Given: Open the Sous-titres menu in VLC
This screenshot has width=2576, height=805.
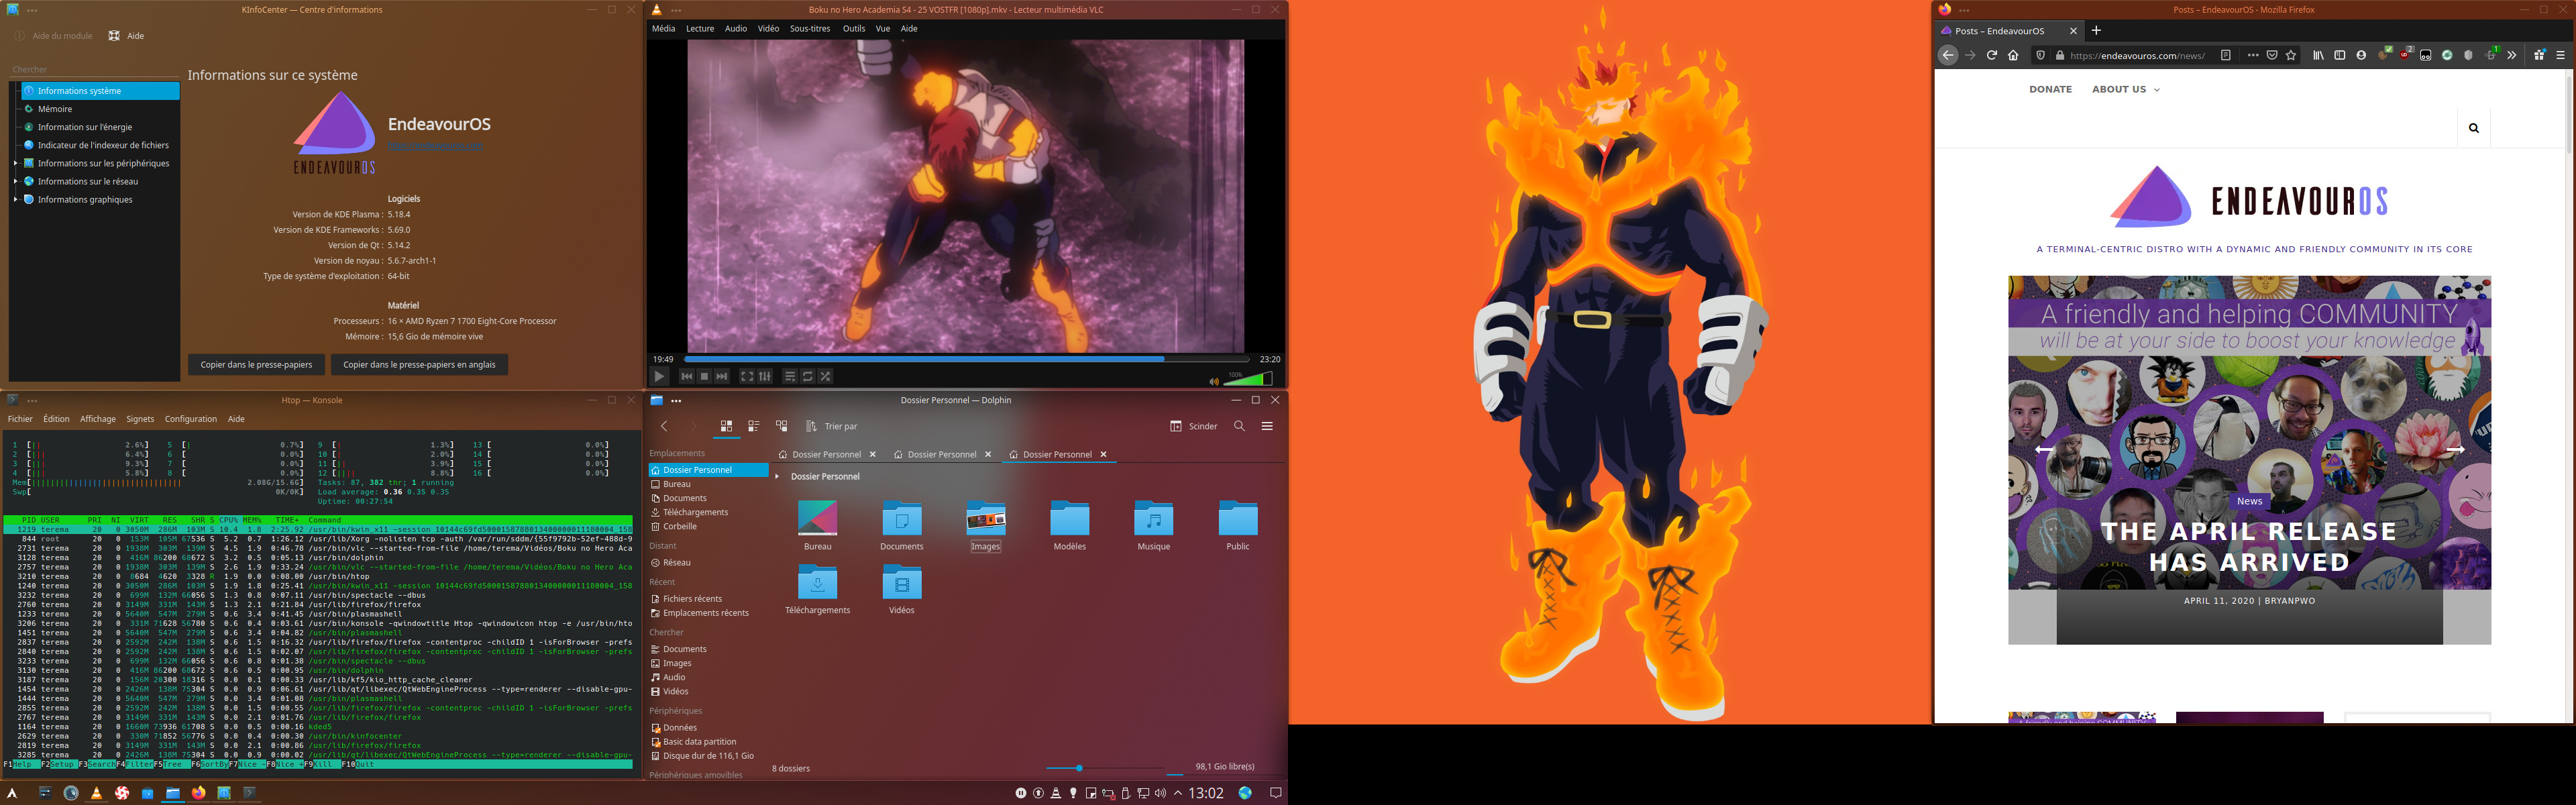Looking at the screenshot, I should click(810, 29).
